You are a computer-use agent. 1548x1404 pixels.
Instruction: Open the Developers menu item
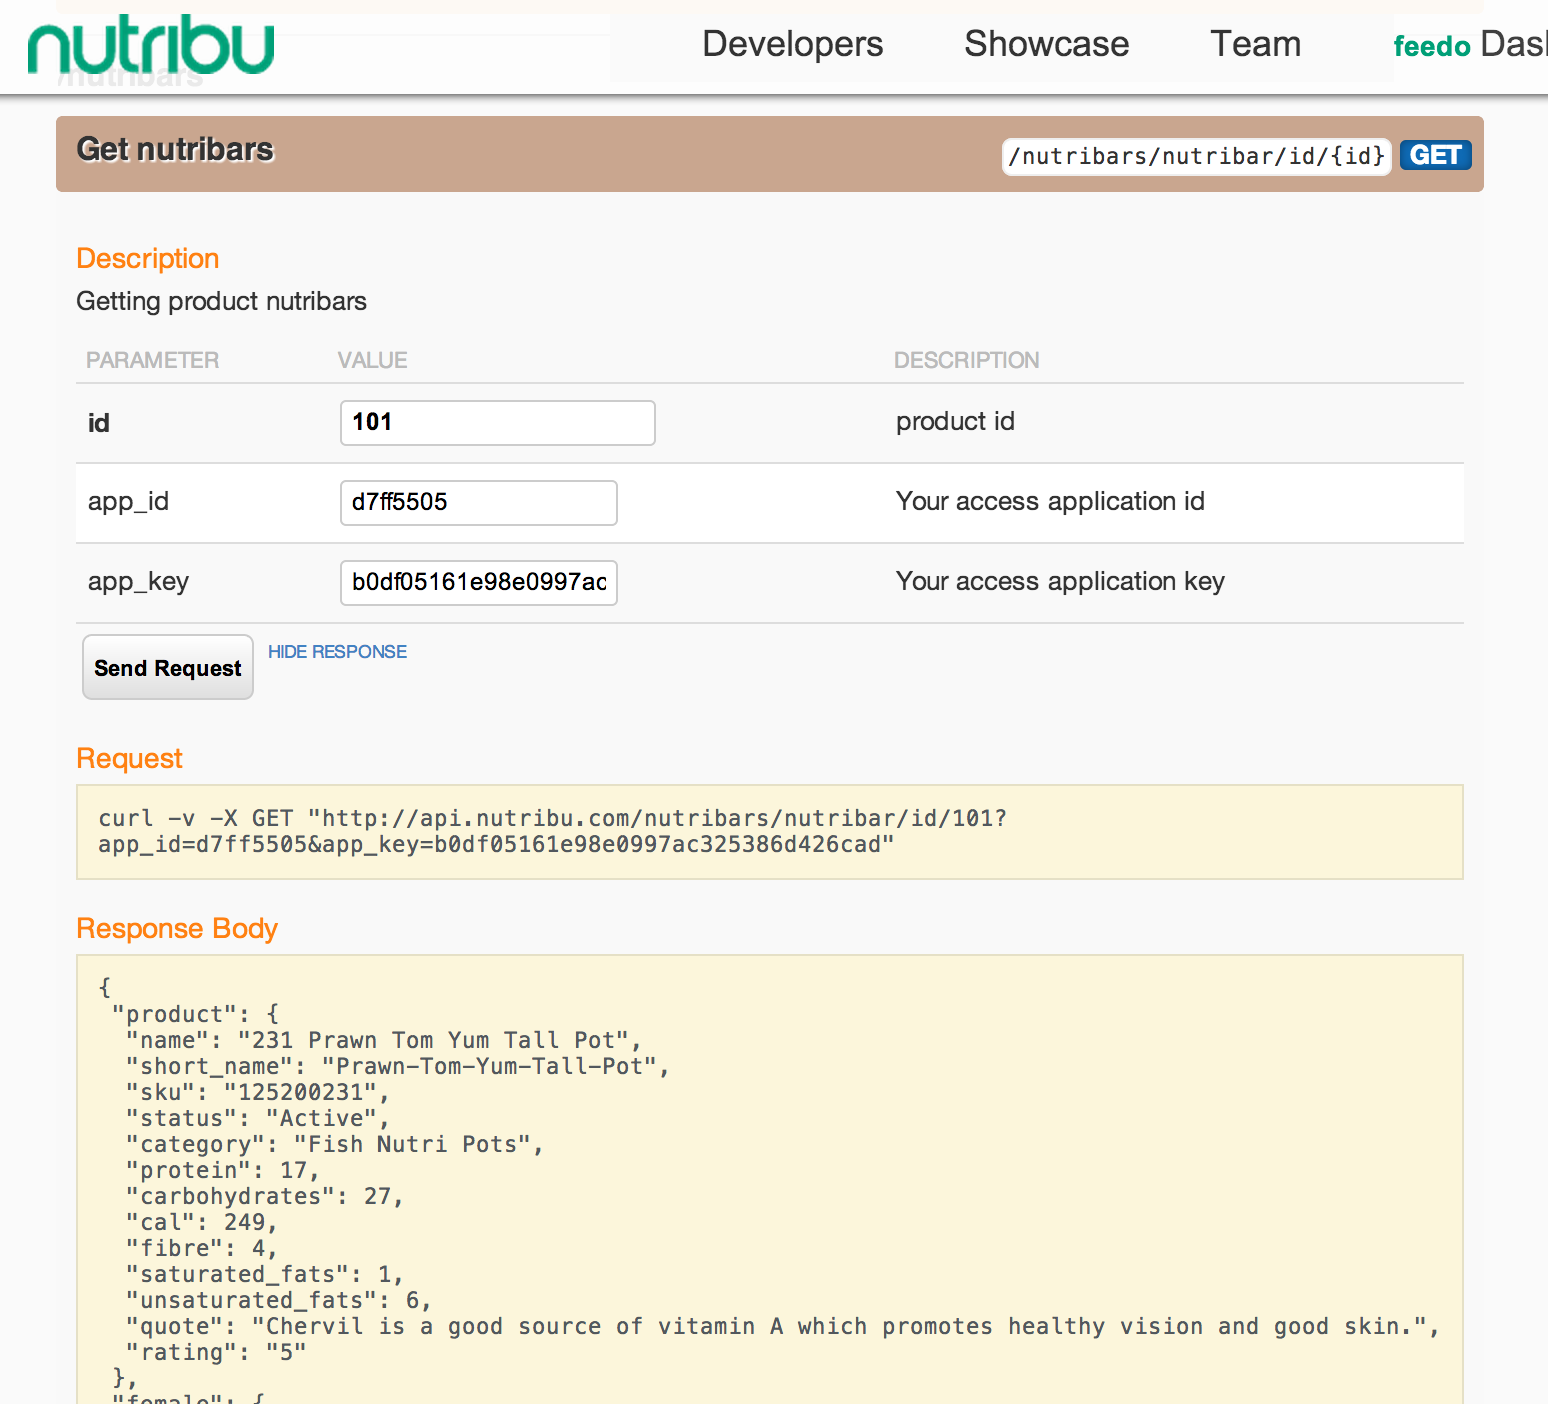click(x=792, y=44)
